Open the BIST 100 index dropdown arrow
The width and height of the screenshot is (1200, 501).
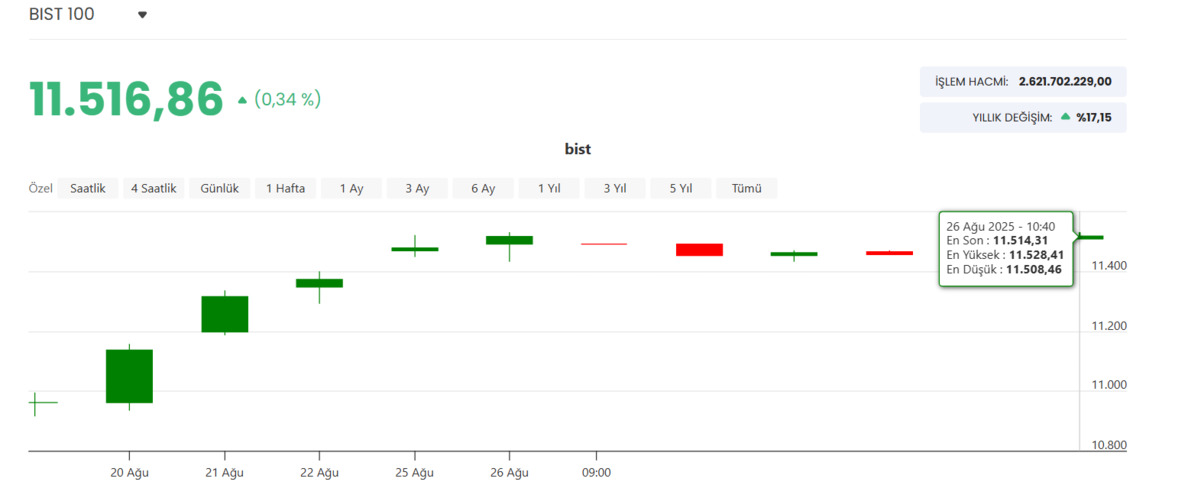(142, 15)
